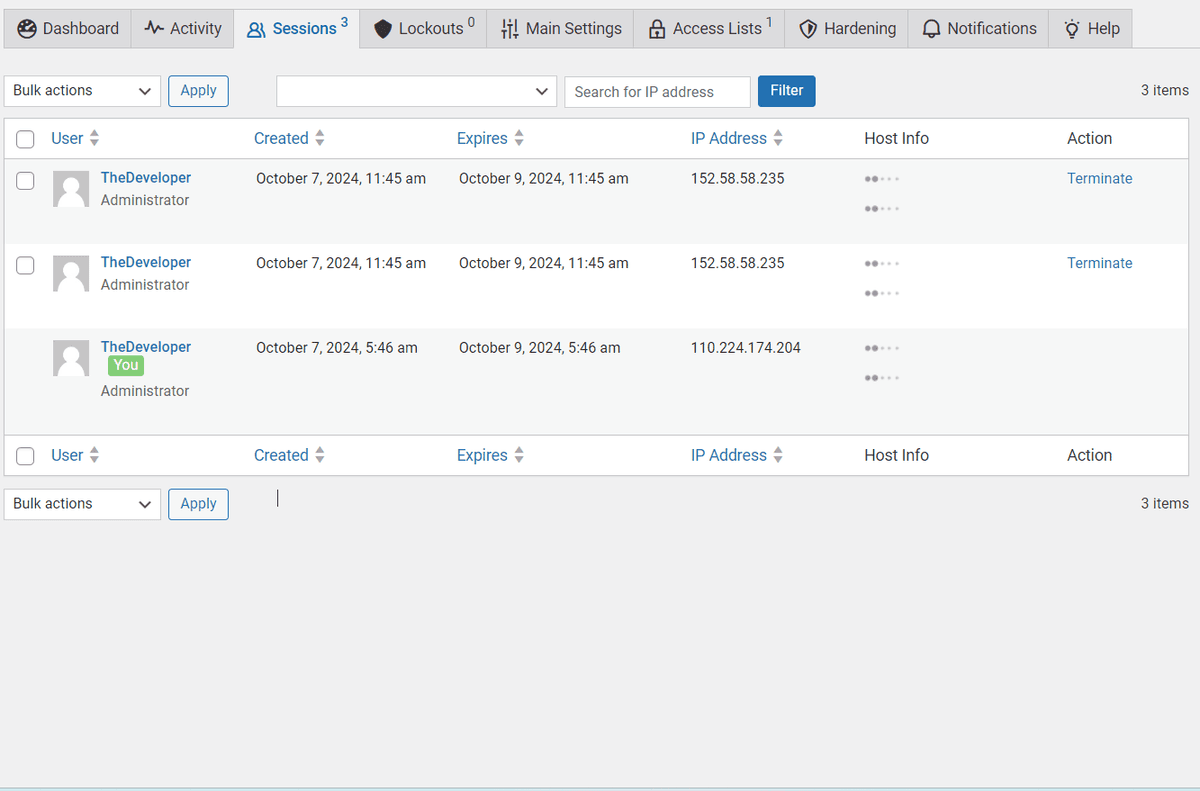This screenshot has height=791, width=1200.
Task: Open Notifications via the bell icon
Action: click(931, 28)
